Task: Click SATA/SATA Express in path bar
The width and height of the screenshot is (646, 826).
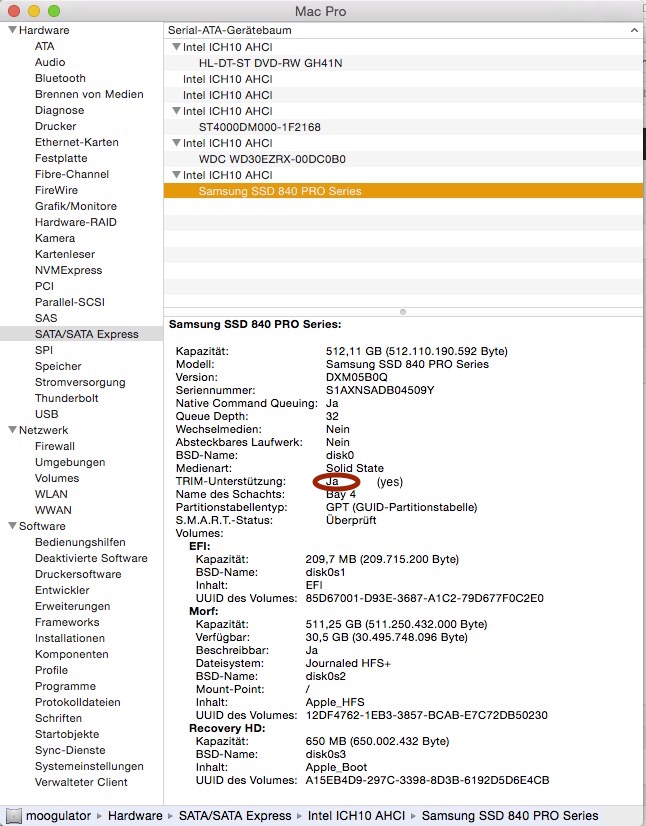Action: [235, 816]
